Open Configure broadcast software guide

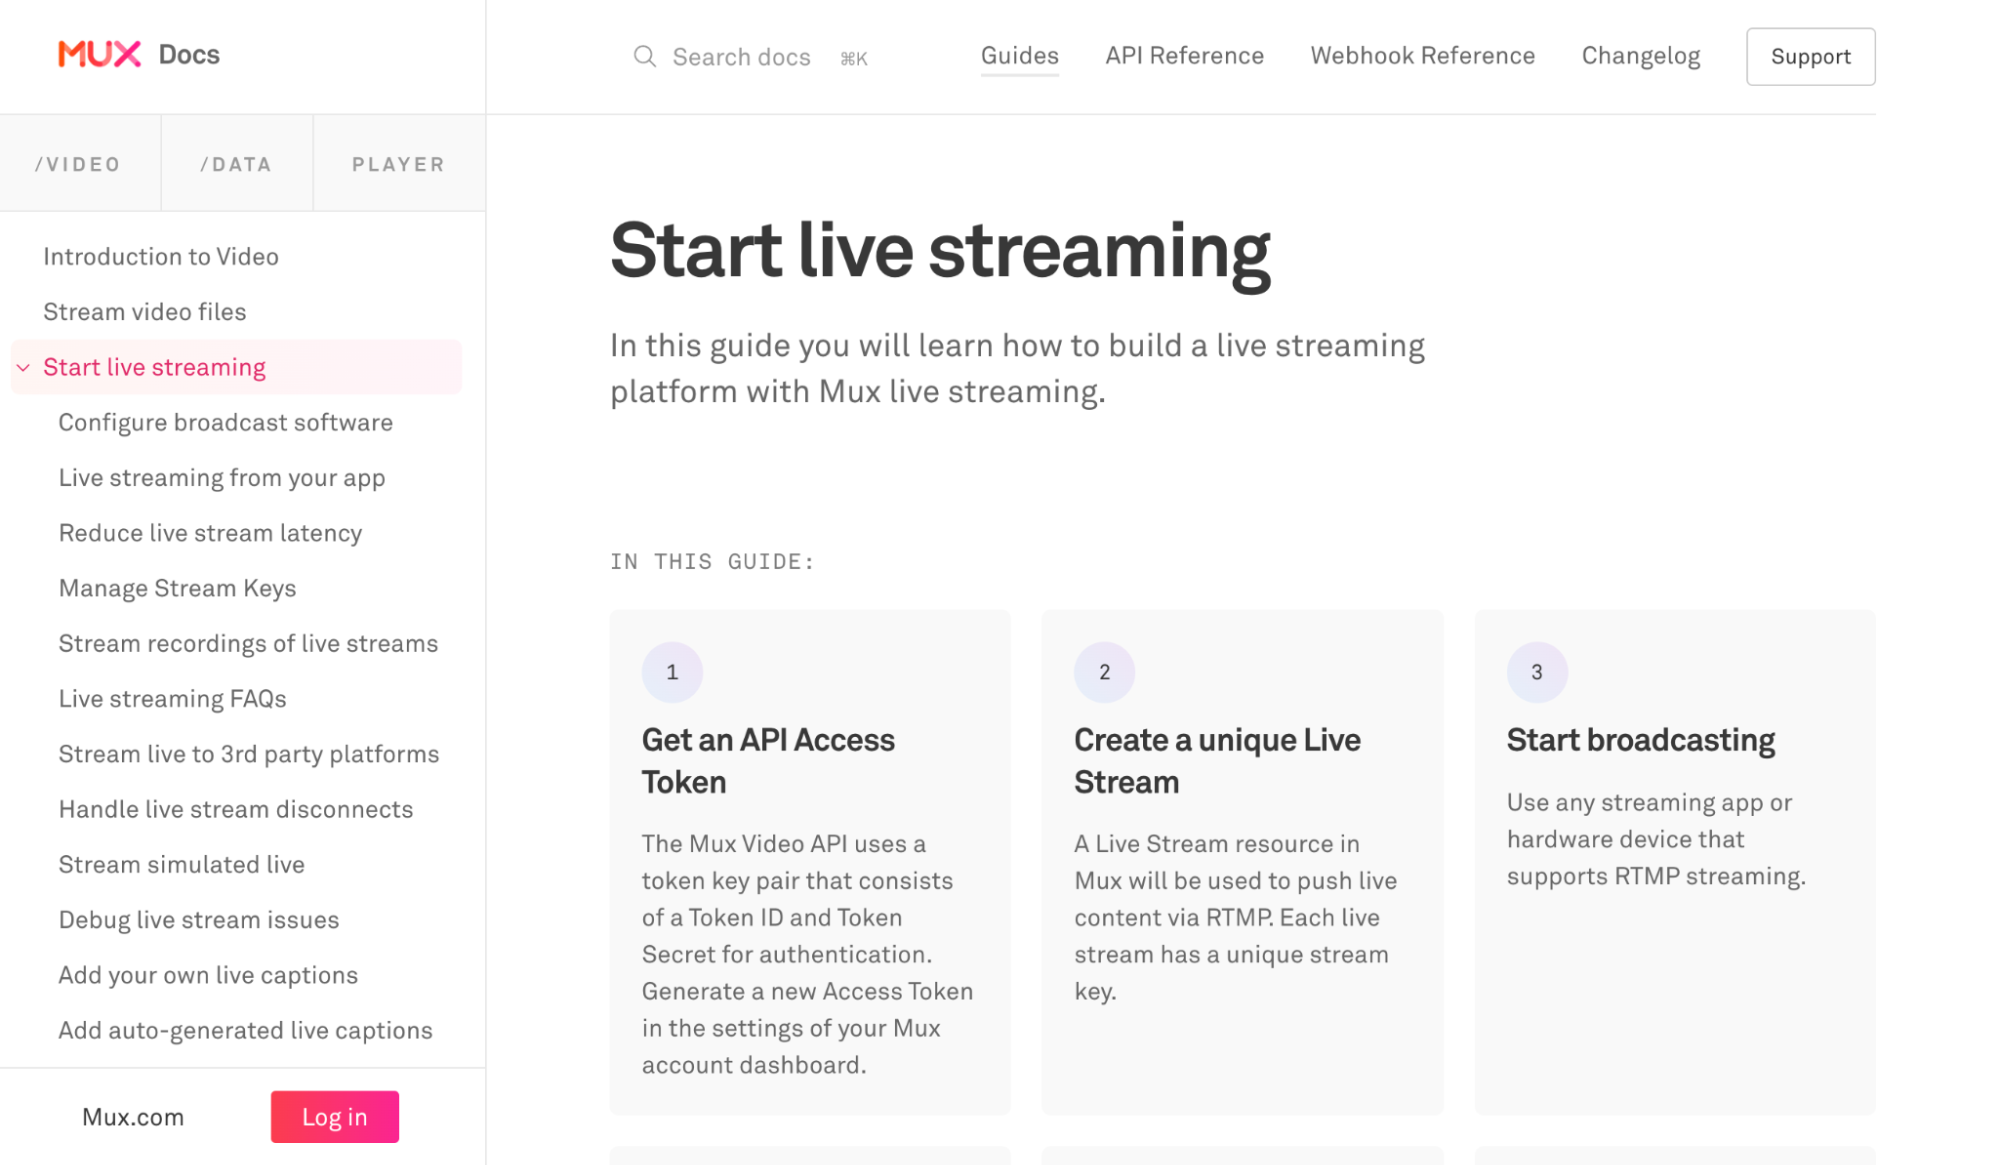(x=226, y=423)
